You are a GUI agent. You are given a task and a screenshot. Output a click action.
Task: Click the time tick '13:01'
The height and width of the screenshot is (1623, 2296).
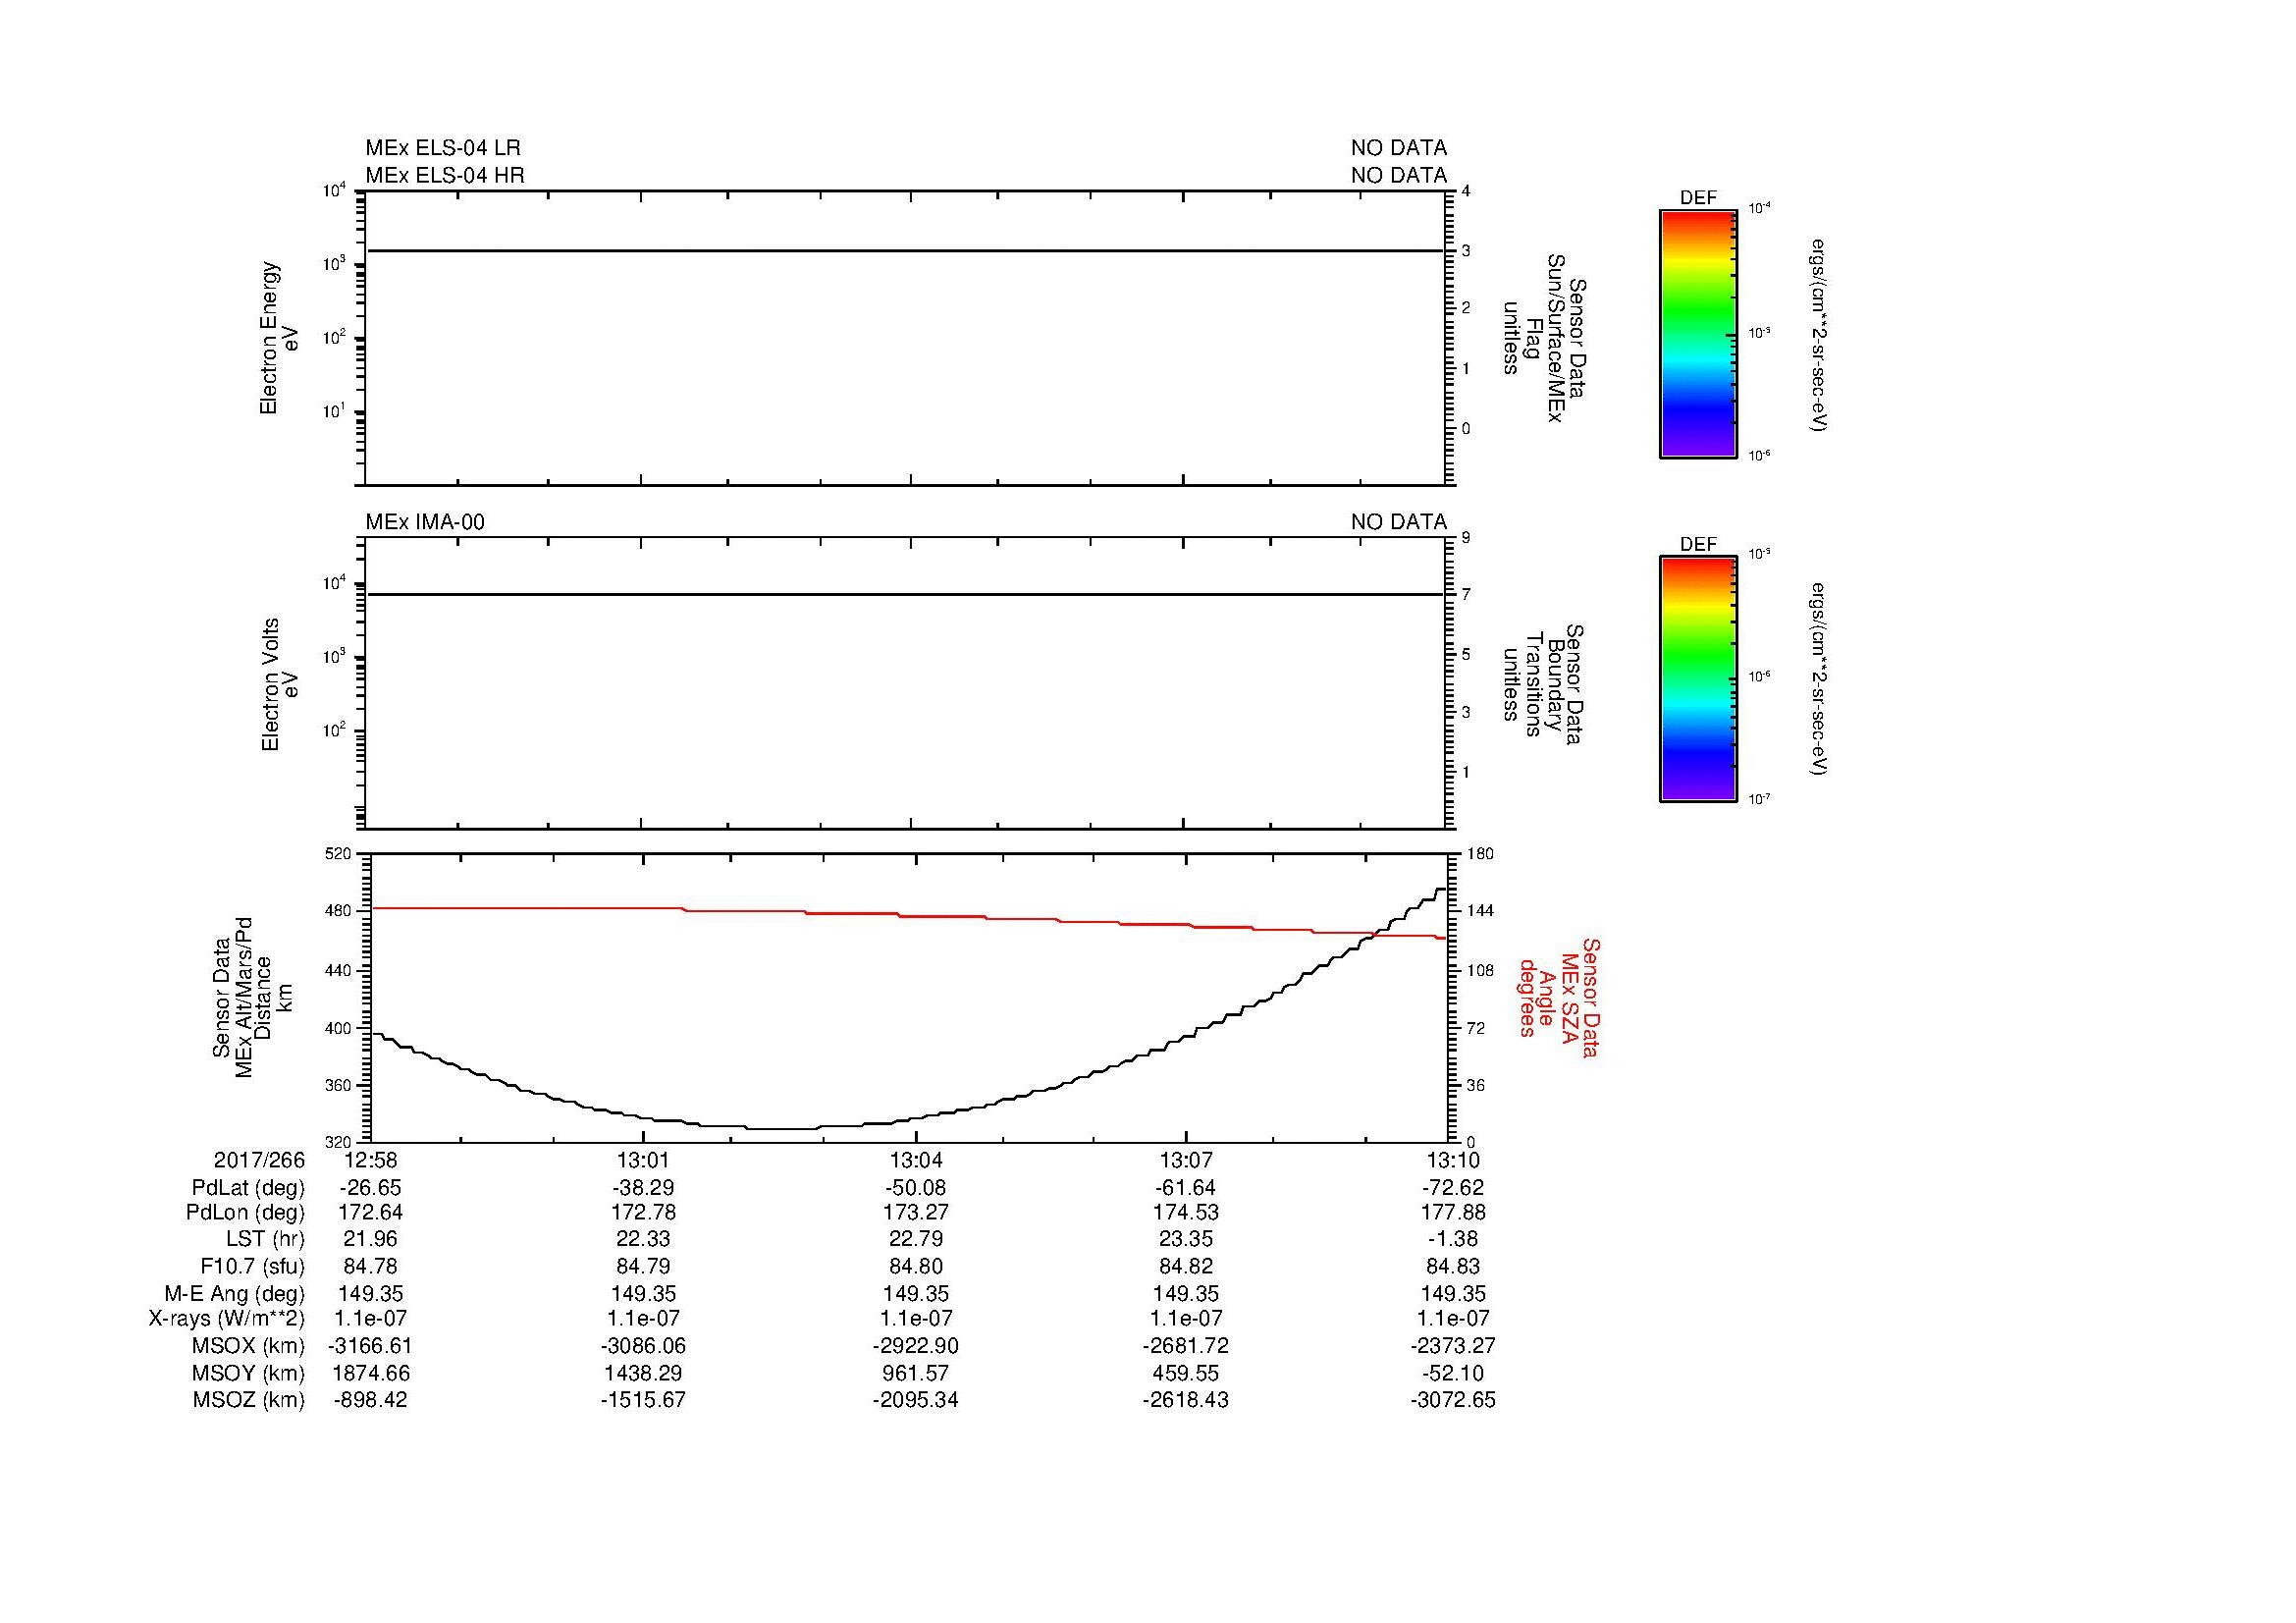643,1160
